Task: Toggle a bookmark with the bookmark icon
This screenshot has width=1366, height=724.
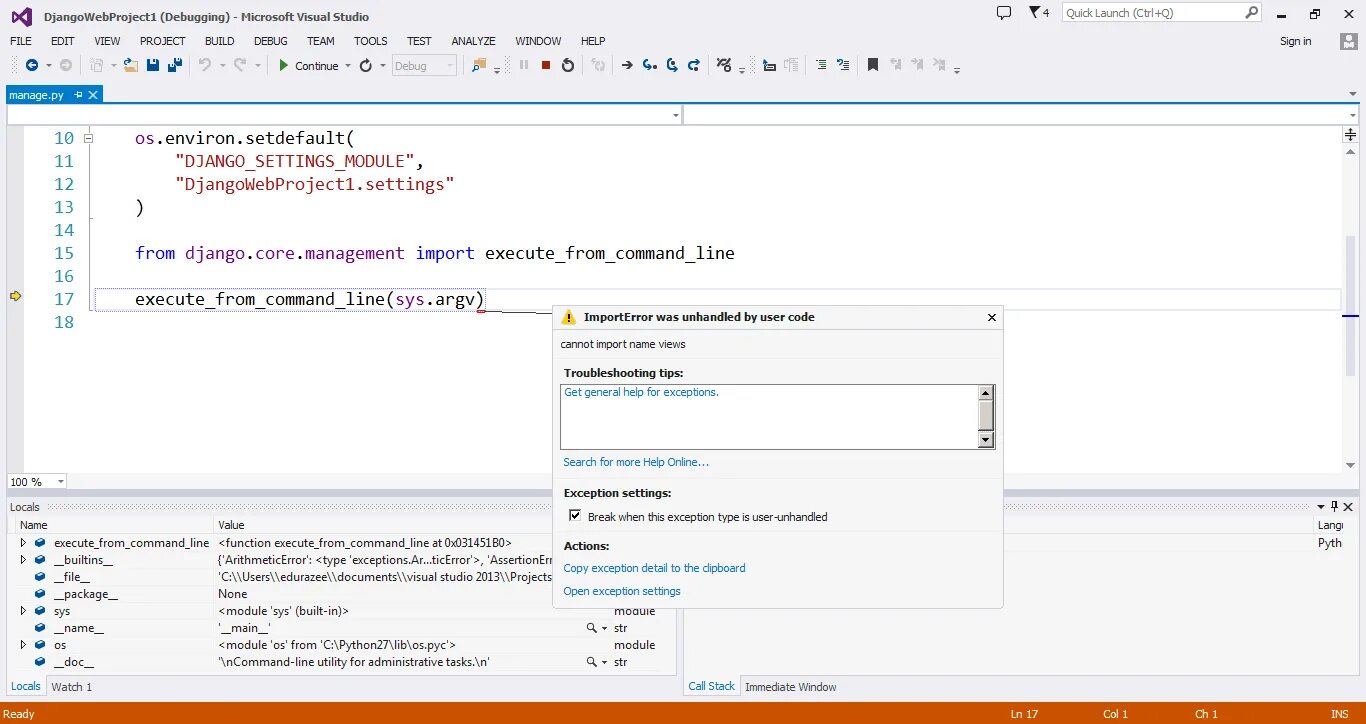Action: pyautogui.click(x=873, y=65)
